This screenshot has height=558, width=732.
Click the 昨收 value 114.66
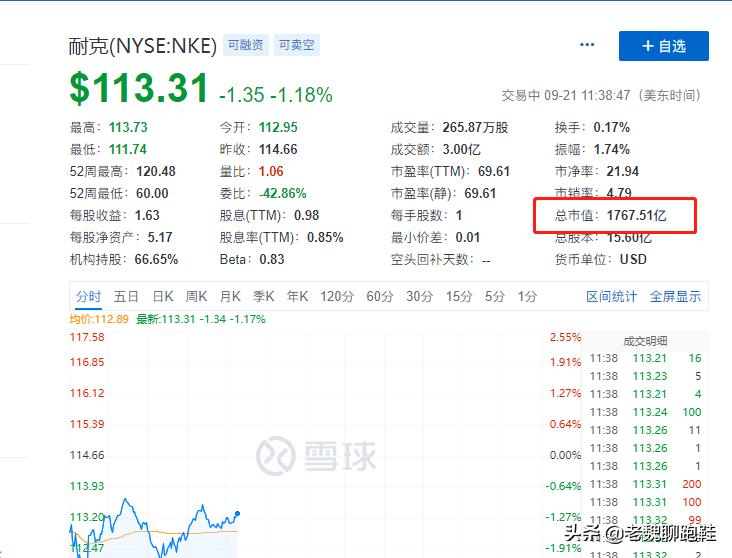[x=278, y=149]
